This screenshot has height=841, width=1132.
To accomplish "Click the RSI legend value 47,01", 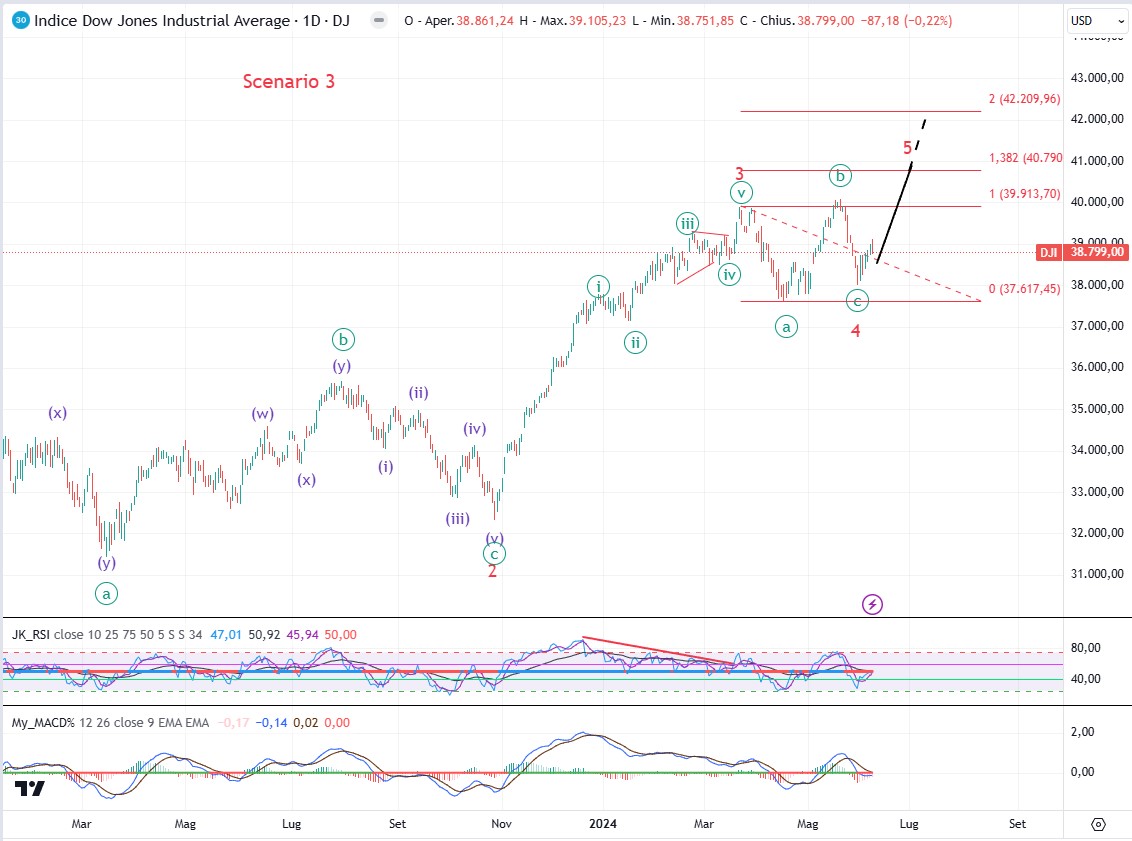I will coord(226,635).
